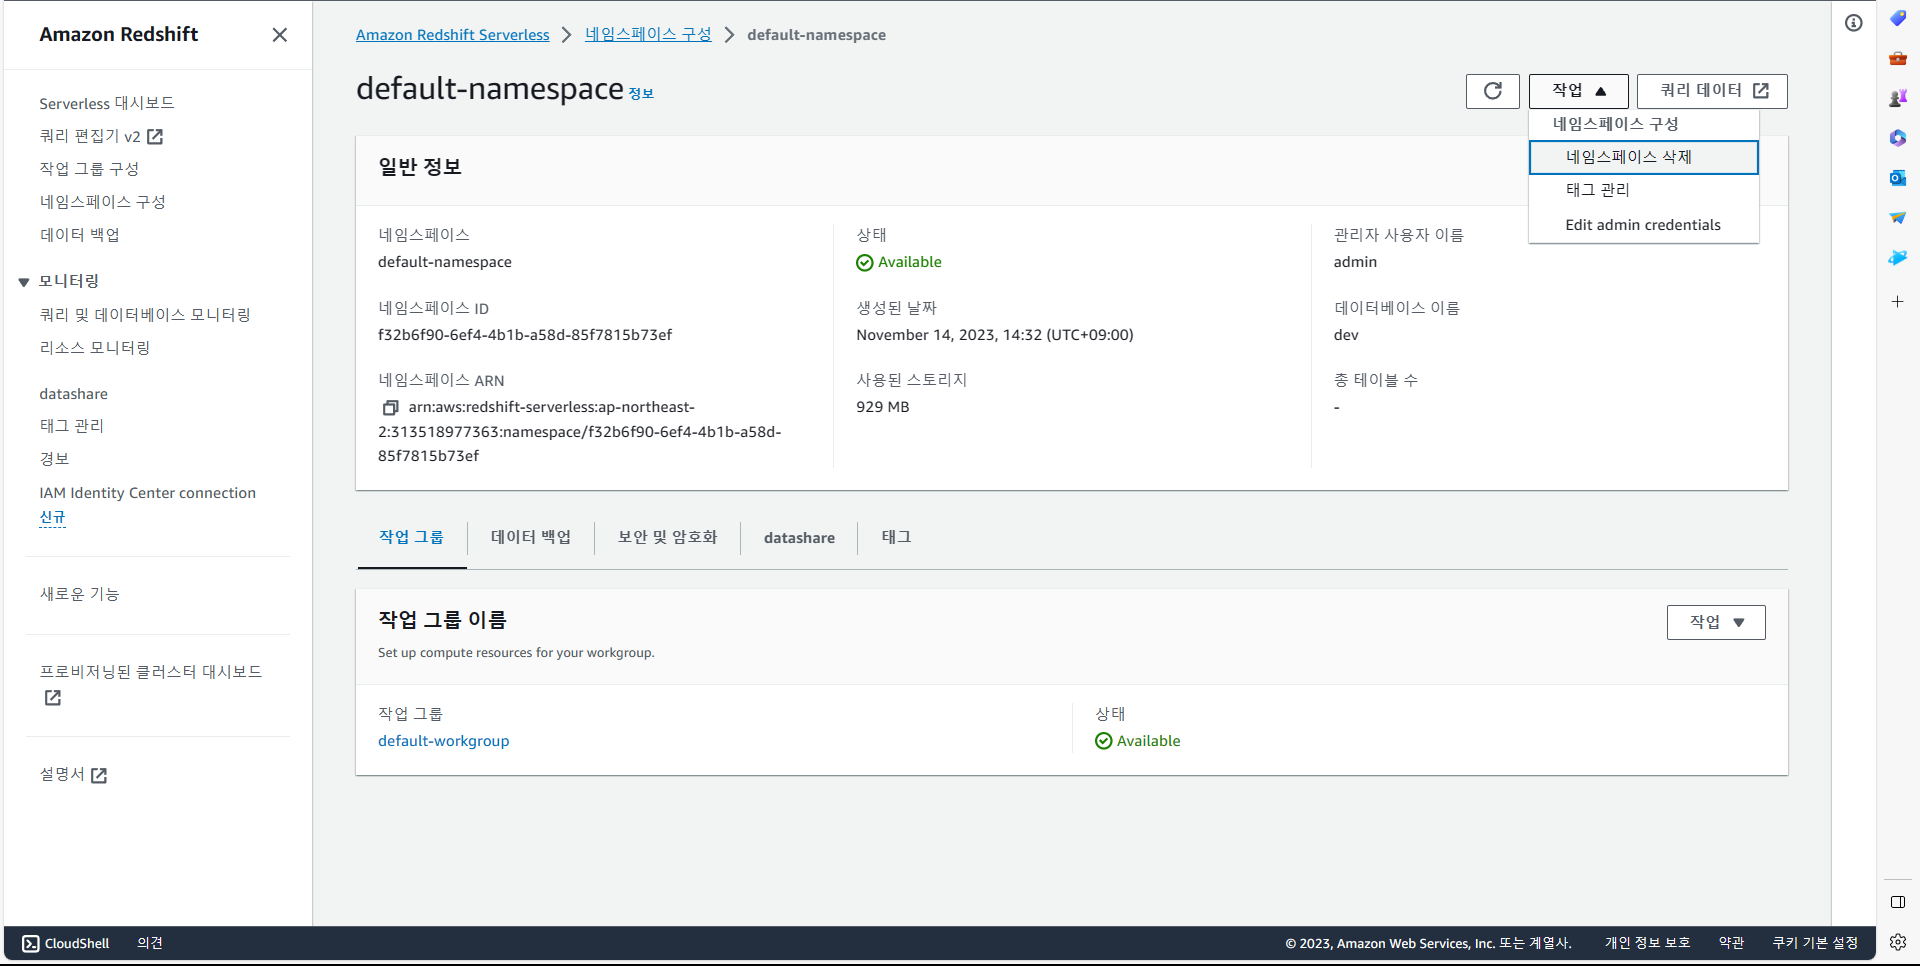This screenshot has height=966, width=1920.
Task: Switch to the 보안 및 암호화 tab
Action: (667, 538)
